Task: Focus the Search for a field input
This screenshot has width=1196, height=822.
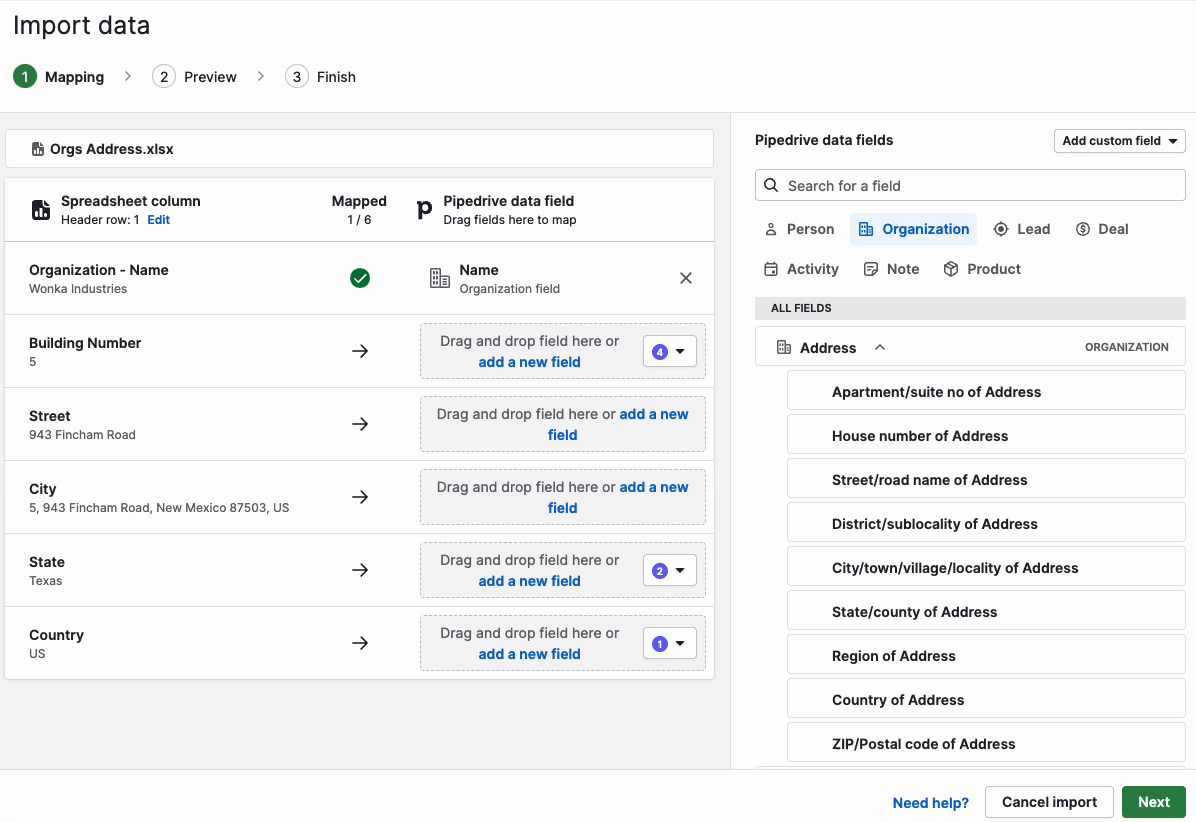Action: 970,185
